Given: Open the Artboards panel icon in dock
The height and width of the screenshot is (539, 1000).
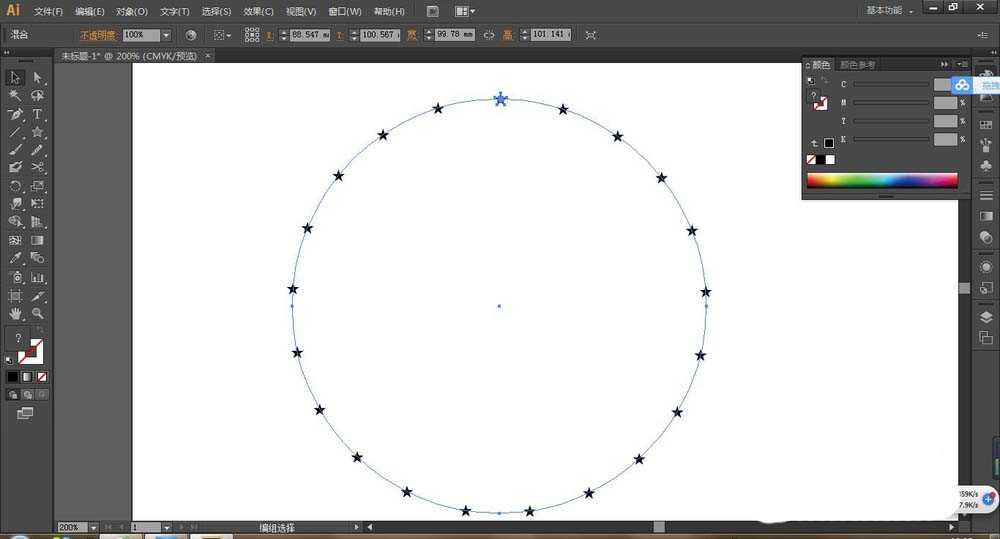Looking at the screenshot, I should coord(986,337).
